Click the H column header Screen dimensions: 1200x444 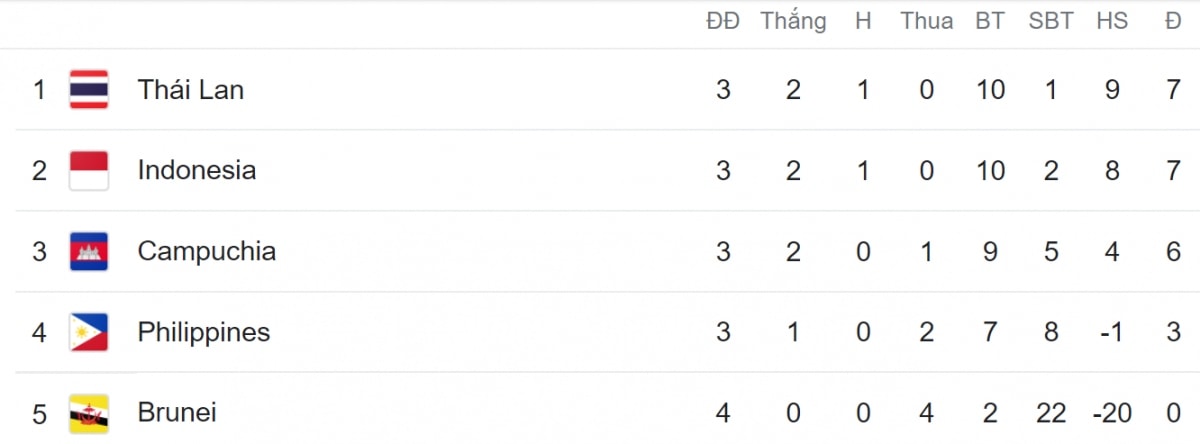click(863, 21)
